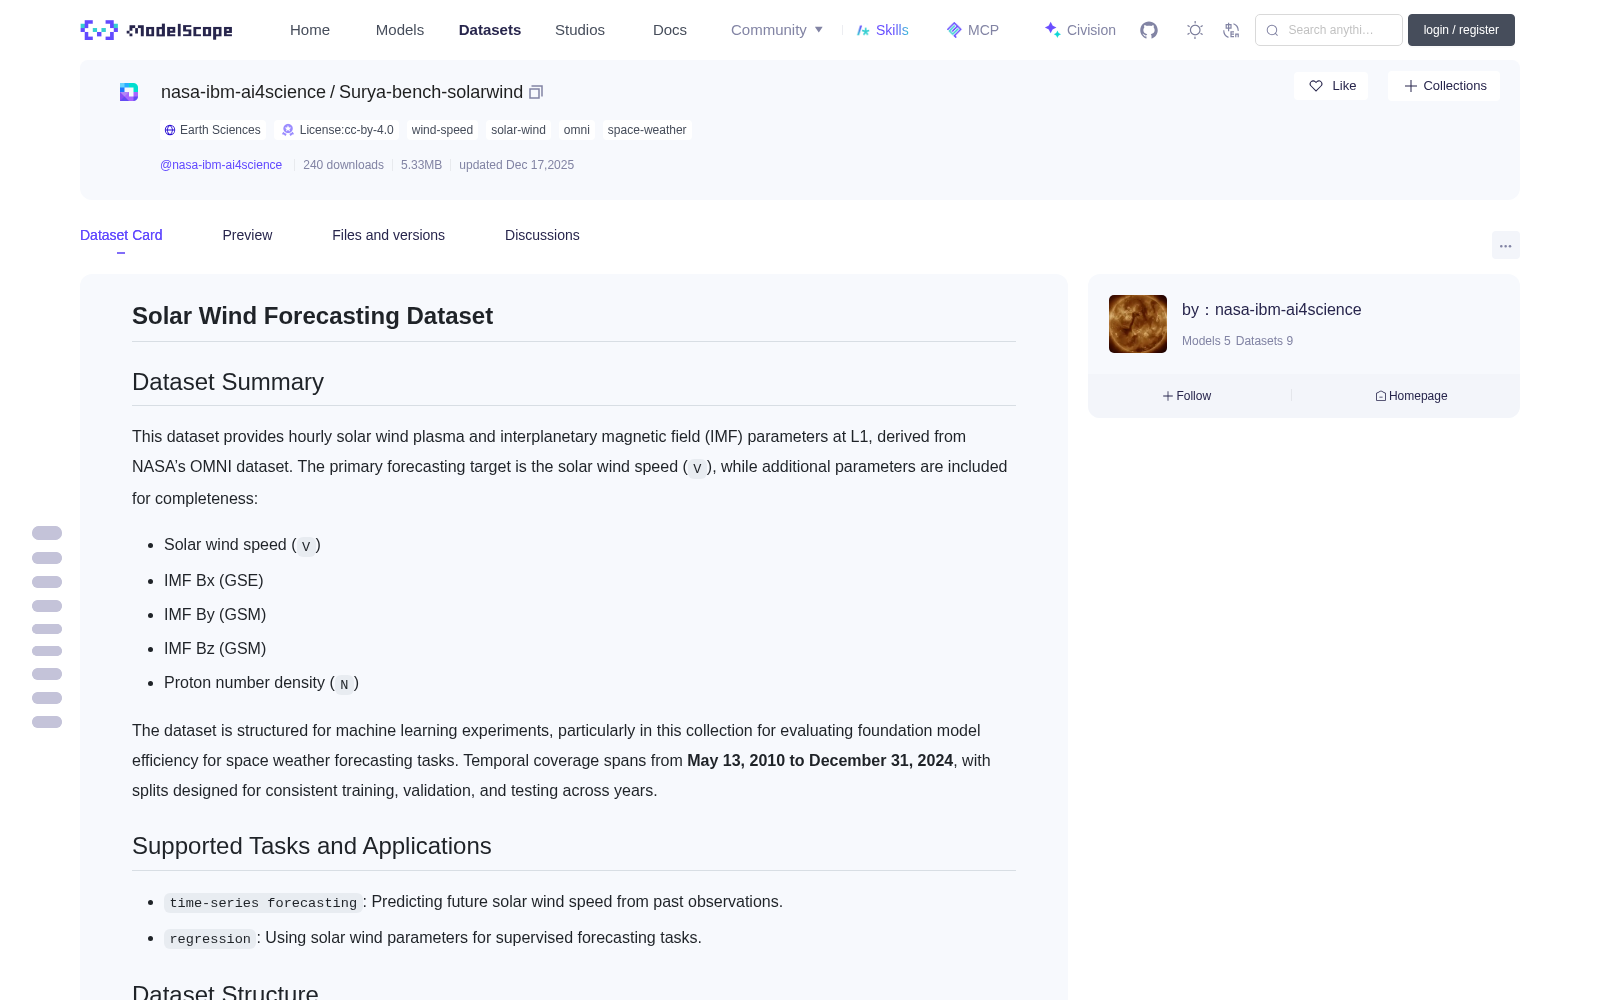The image size is (1600, 1000).
Task: Click the 'time-series forecasting' code label
Action: (263, 902)
